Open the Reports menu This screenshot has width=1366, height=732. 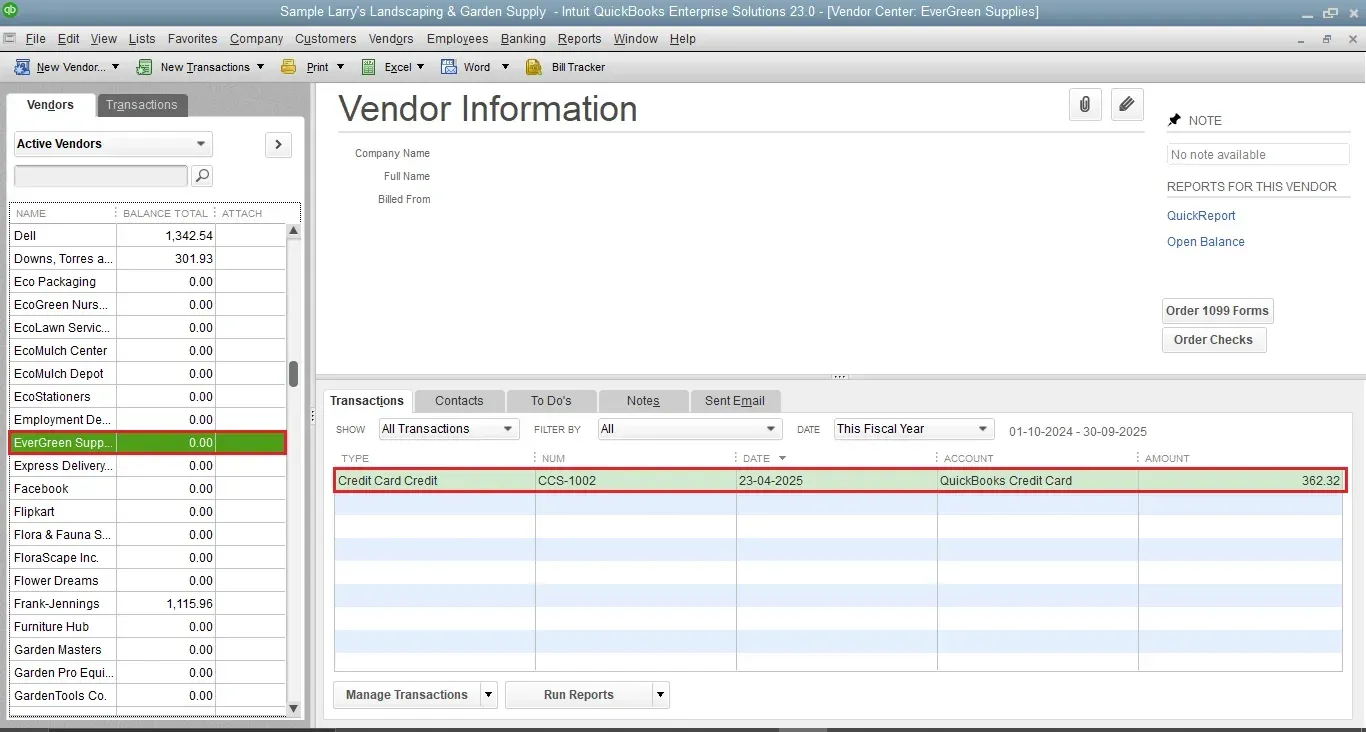pos(580,39)
